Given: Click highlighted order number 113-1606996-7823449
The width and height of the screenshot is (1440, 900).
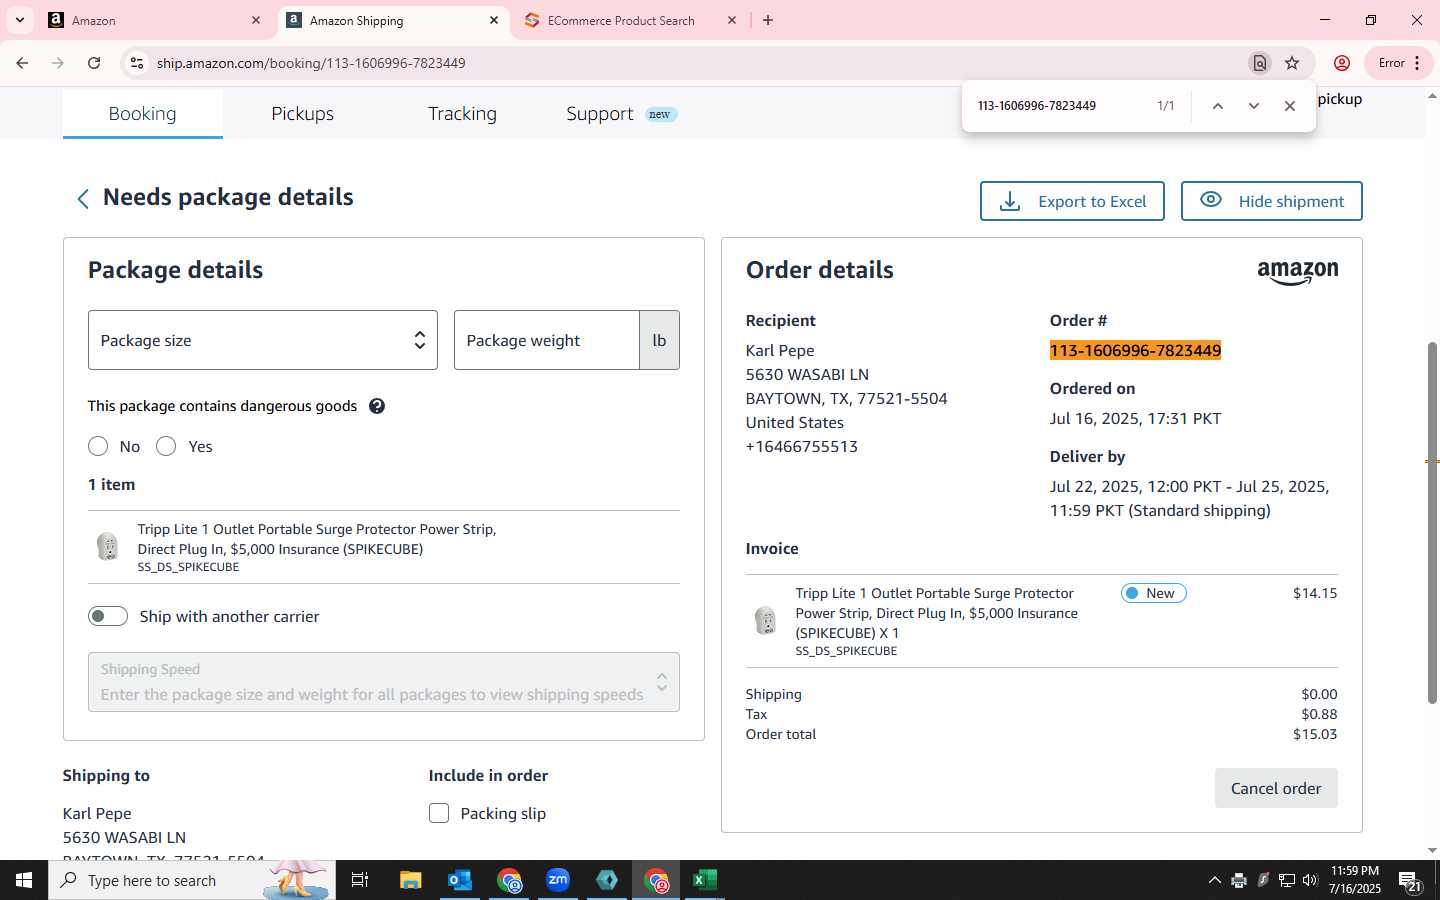Looking at the screenshot, I should [x=1135, y=350].
